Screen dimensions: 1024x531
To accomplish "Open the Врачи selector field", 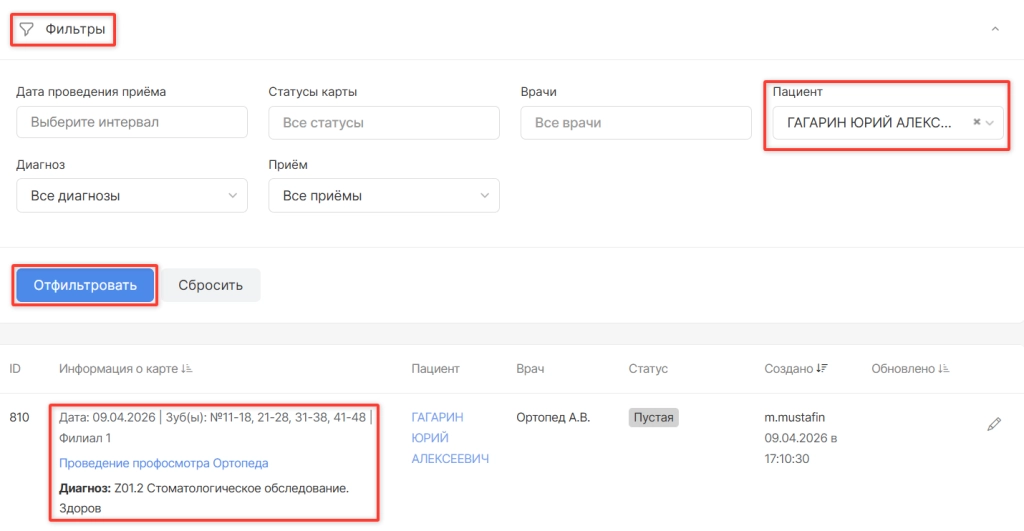I will pos(636,123).
